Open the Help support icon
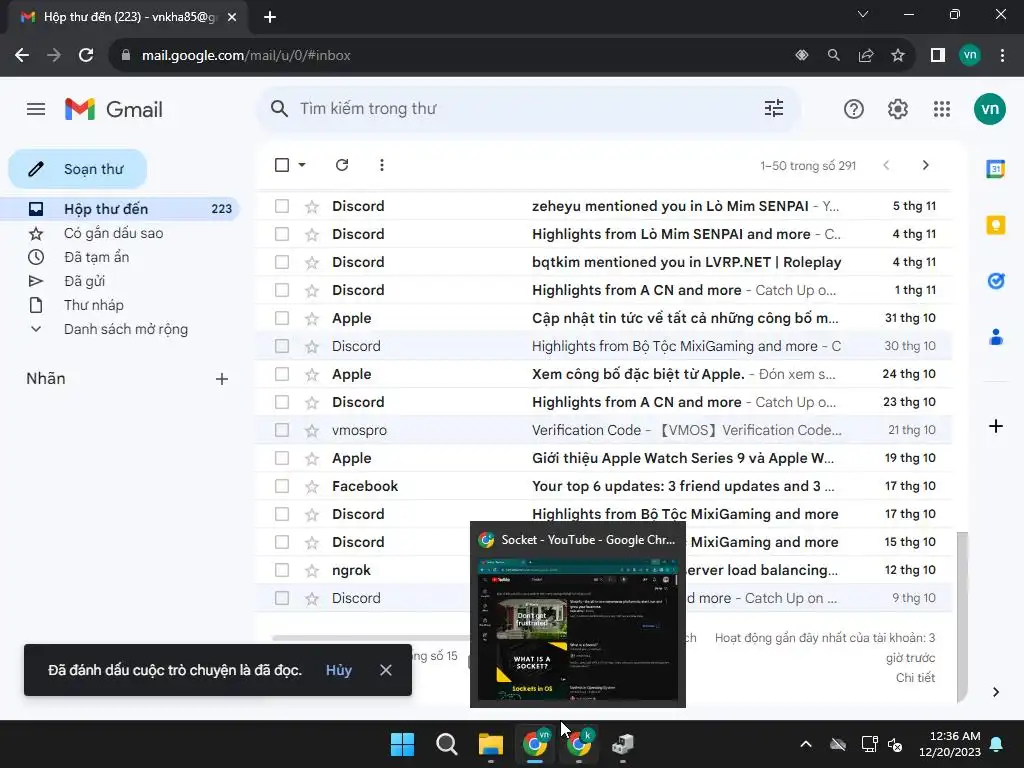 [854, 109]
